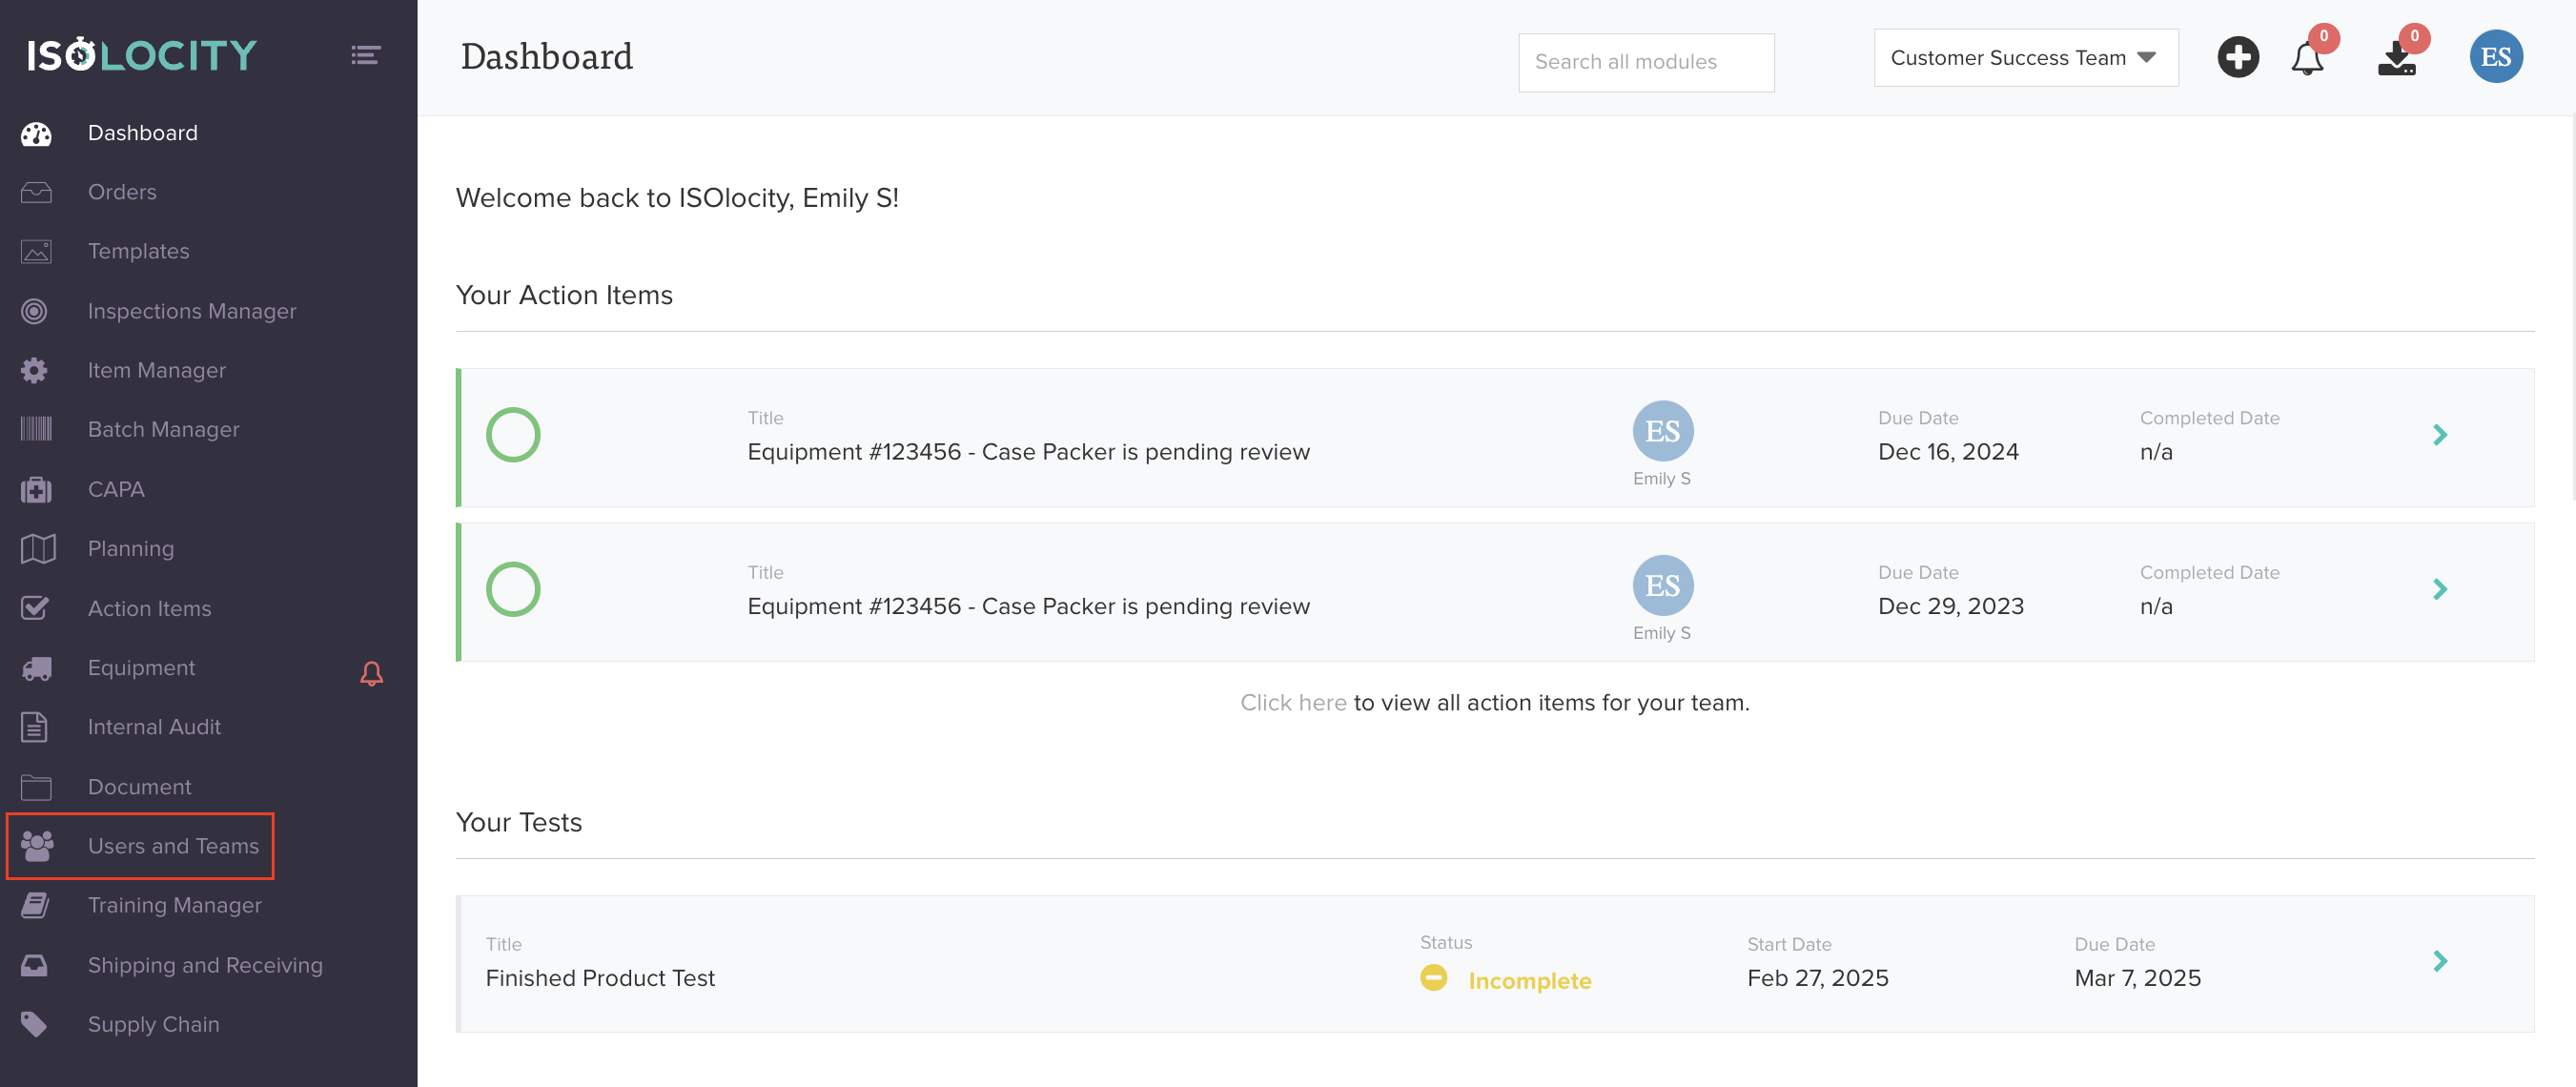Click the Batch Manager barcode icon

pyautogui.click(x=36, y=430)
